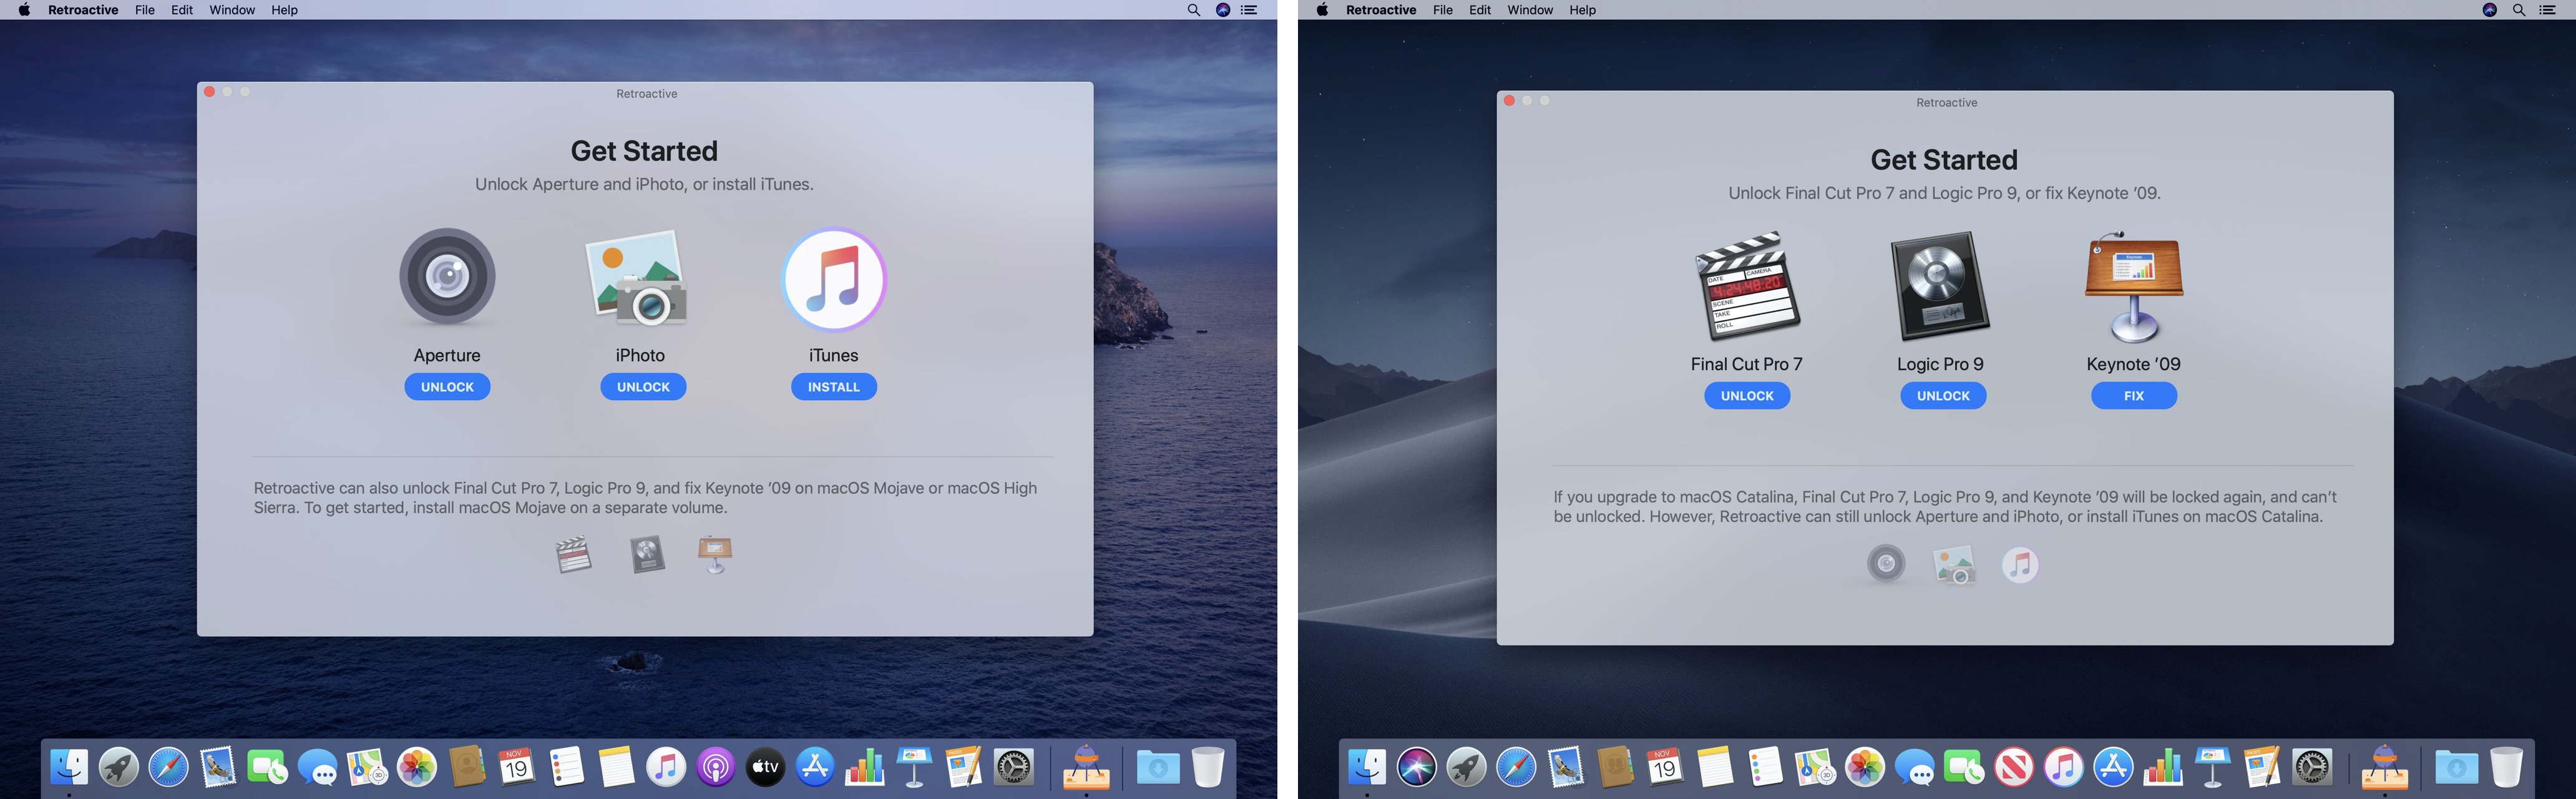
Task: Click the "Get Started" heading in the left window
Action: [x=644, y=151]
